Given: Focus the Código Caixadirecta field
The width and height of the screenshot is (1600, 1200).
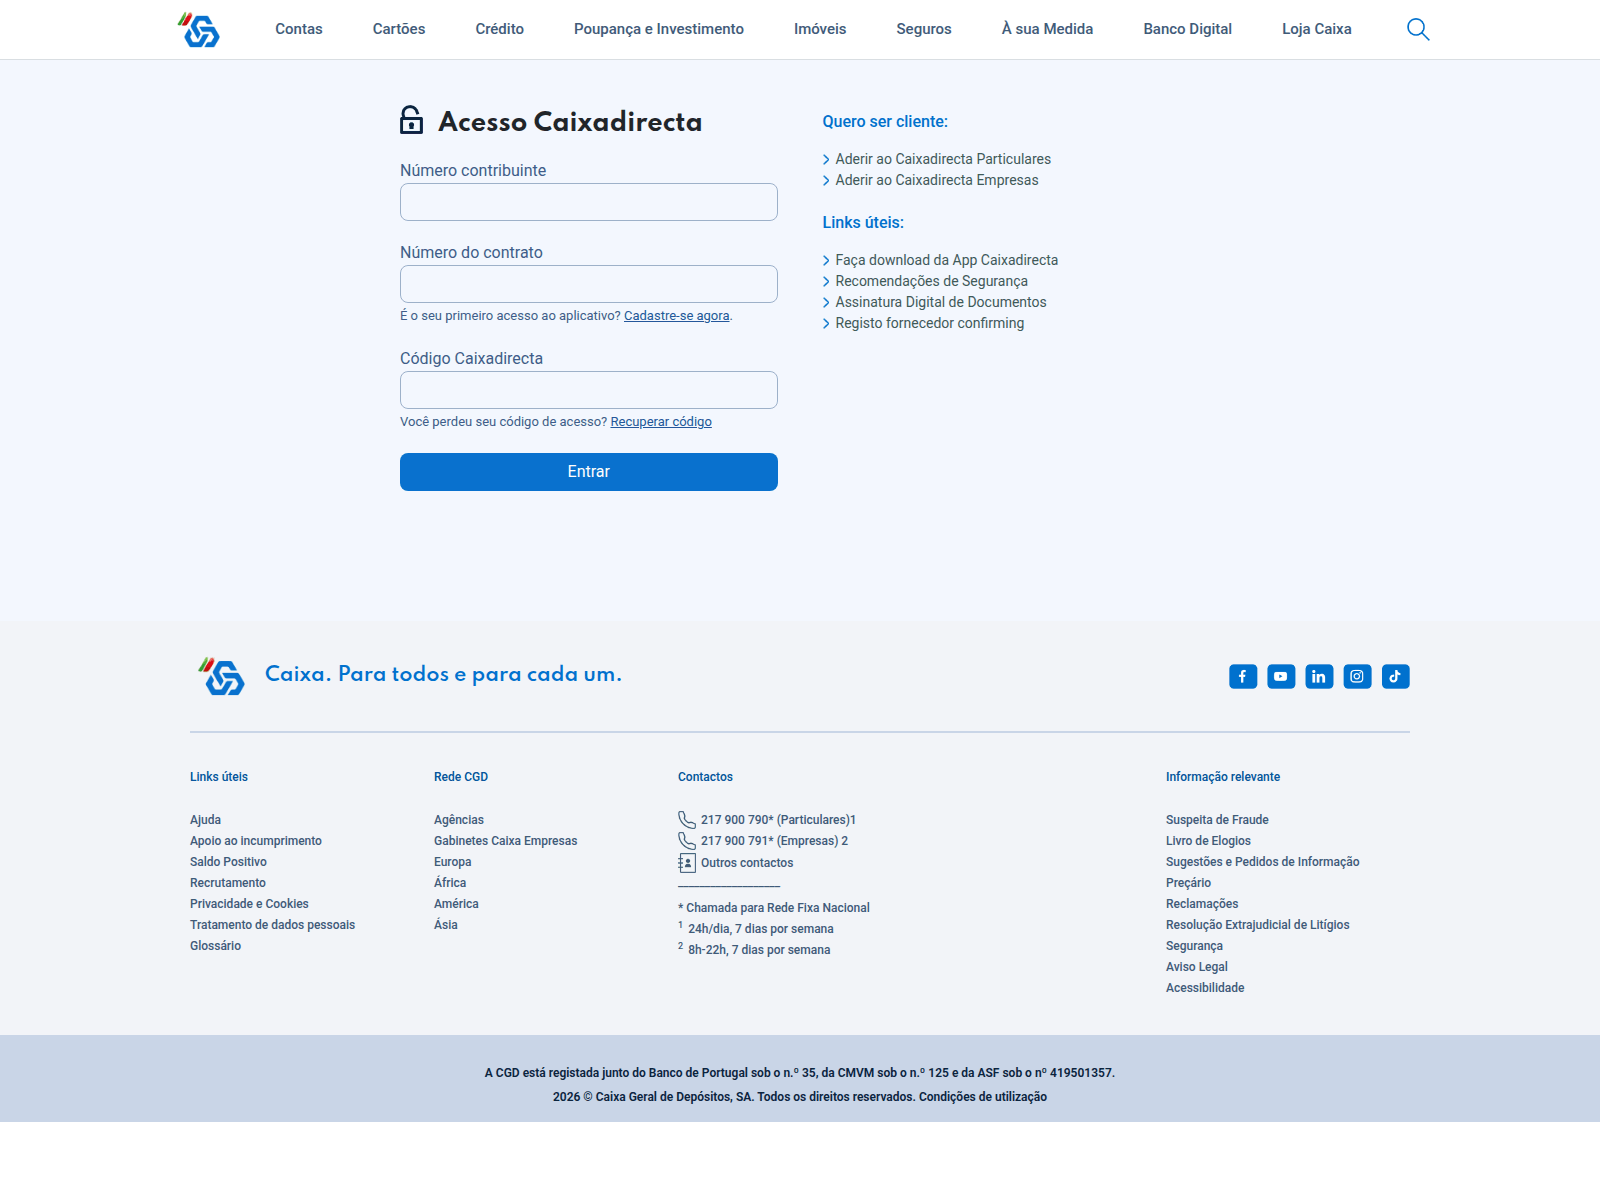Looking at the screenshot, I should coord(589,390).
